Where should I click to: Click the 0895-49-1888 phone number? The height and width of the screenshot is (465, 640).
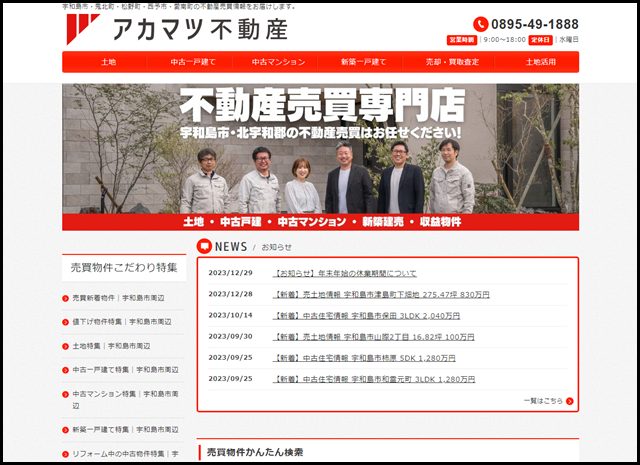click(x=534, y=24)
